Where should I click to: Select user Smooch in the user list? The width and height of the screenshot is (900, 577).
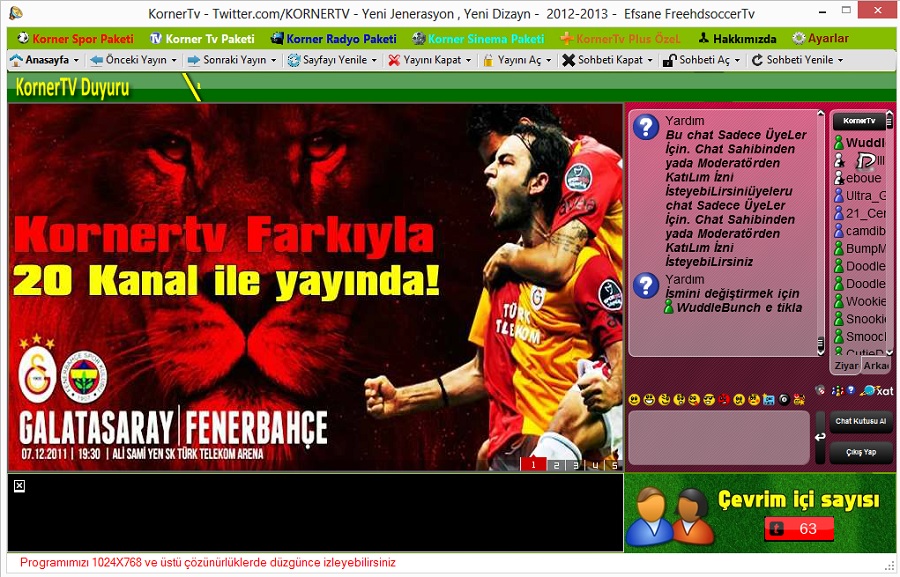tap(860, 337)
